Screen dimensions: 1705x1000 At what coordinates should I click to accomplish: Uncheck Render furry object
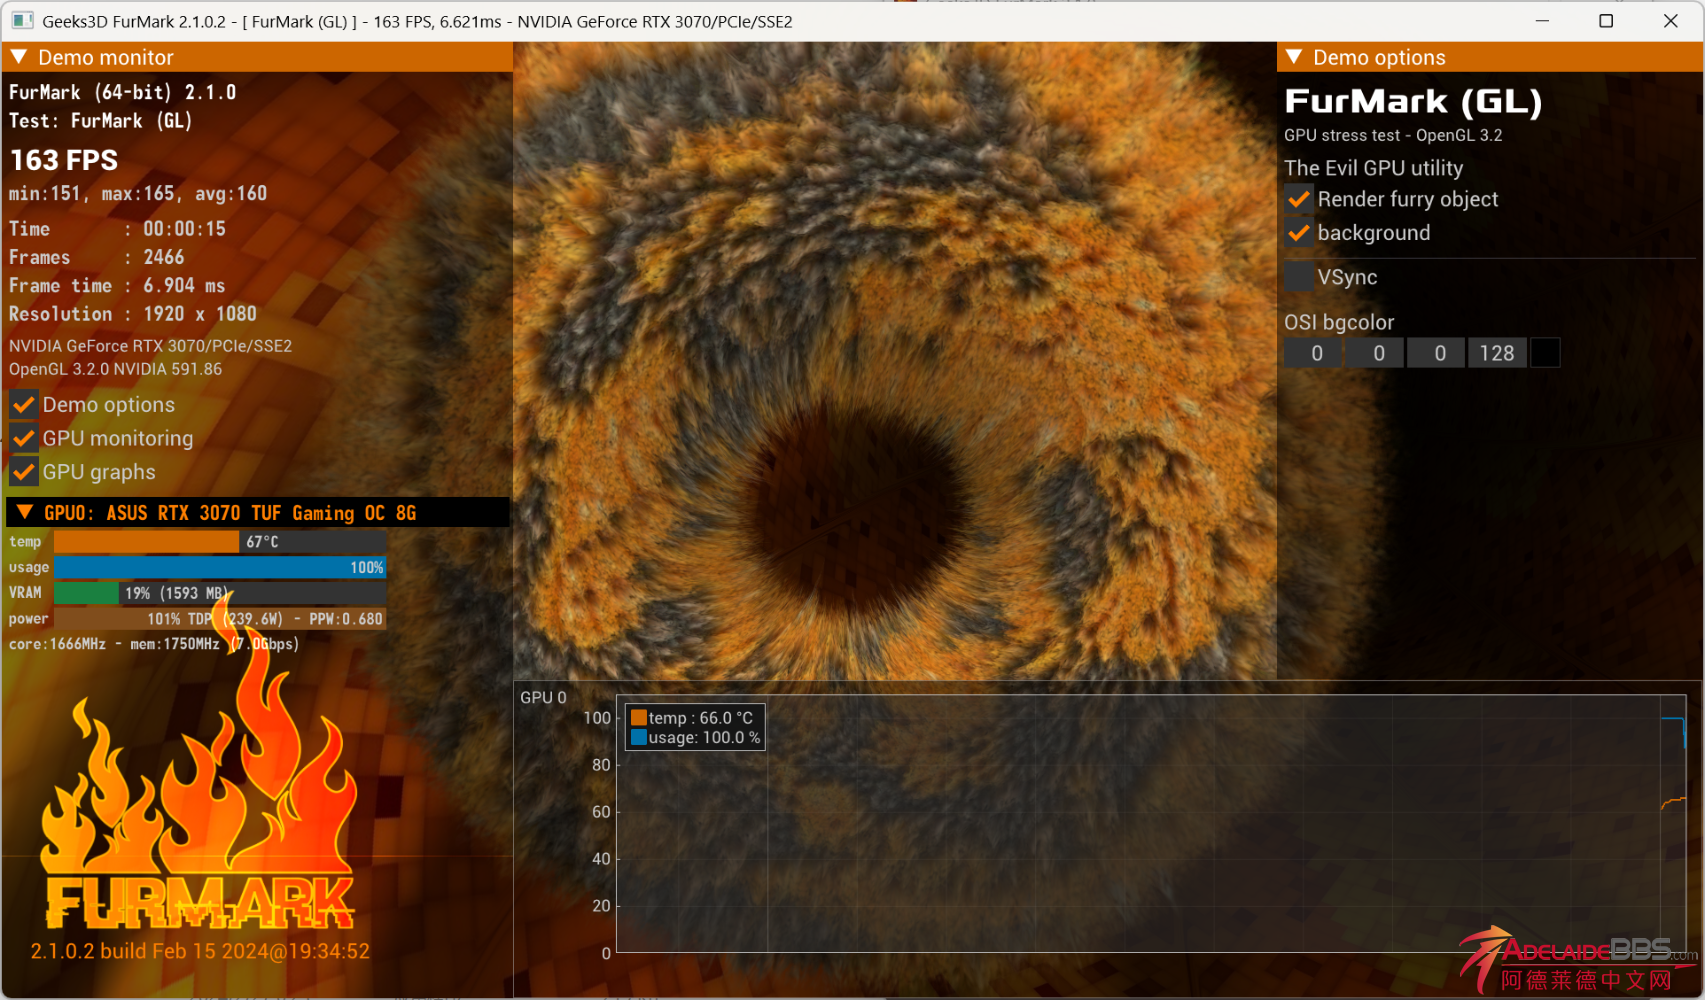tap(1299, 199)
